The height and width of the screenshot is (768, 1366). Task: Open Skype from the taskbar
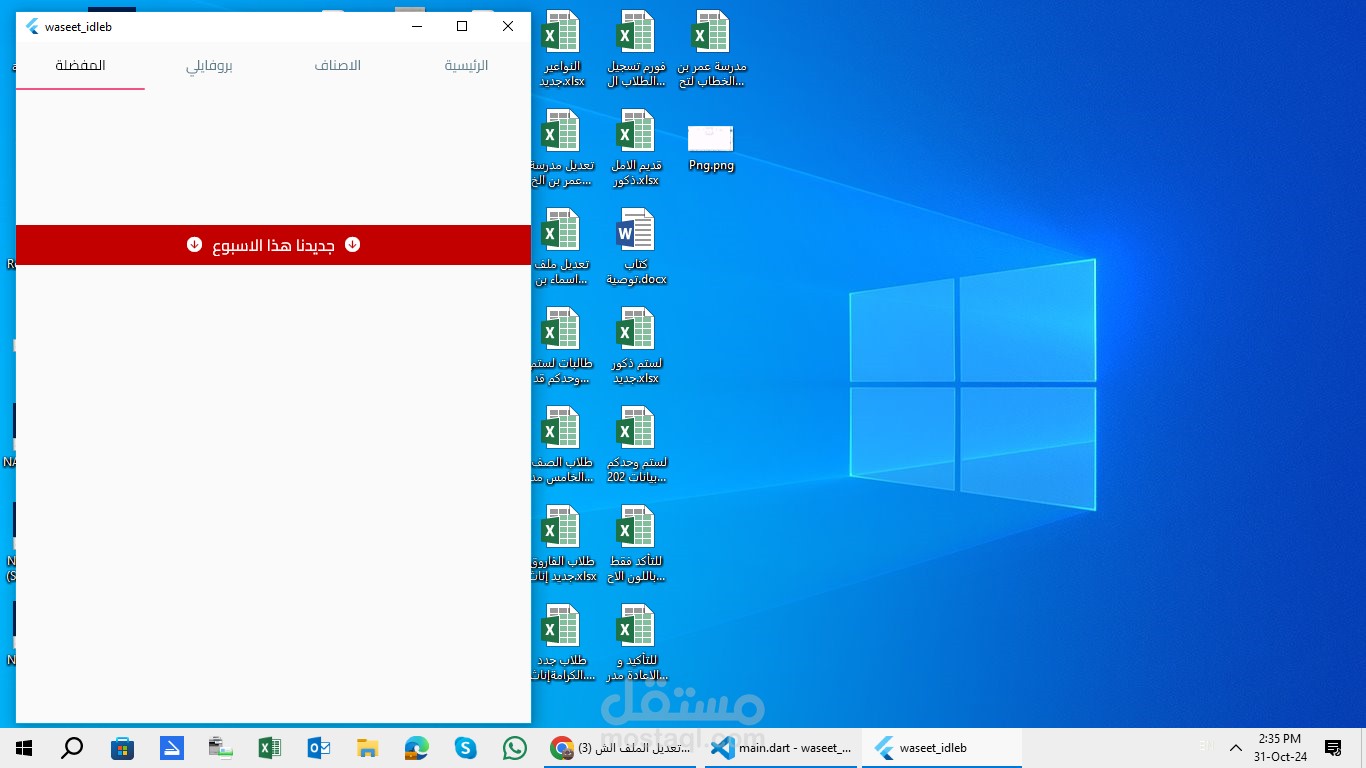pos(465,748)
